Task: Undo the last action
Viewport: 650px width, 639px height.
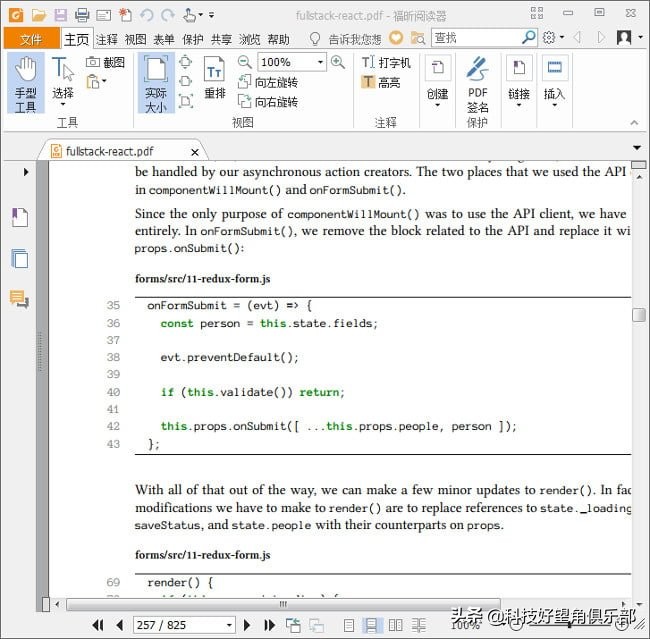Action: tap(146, 15)
